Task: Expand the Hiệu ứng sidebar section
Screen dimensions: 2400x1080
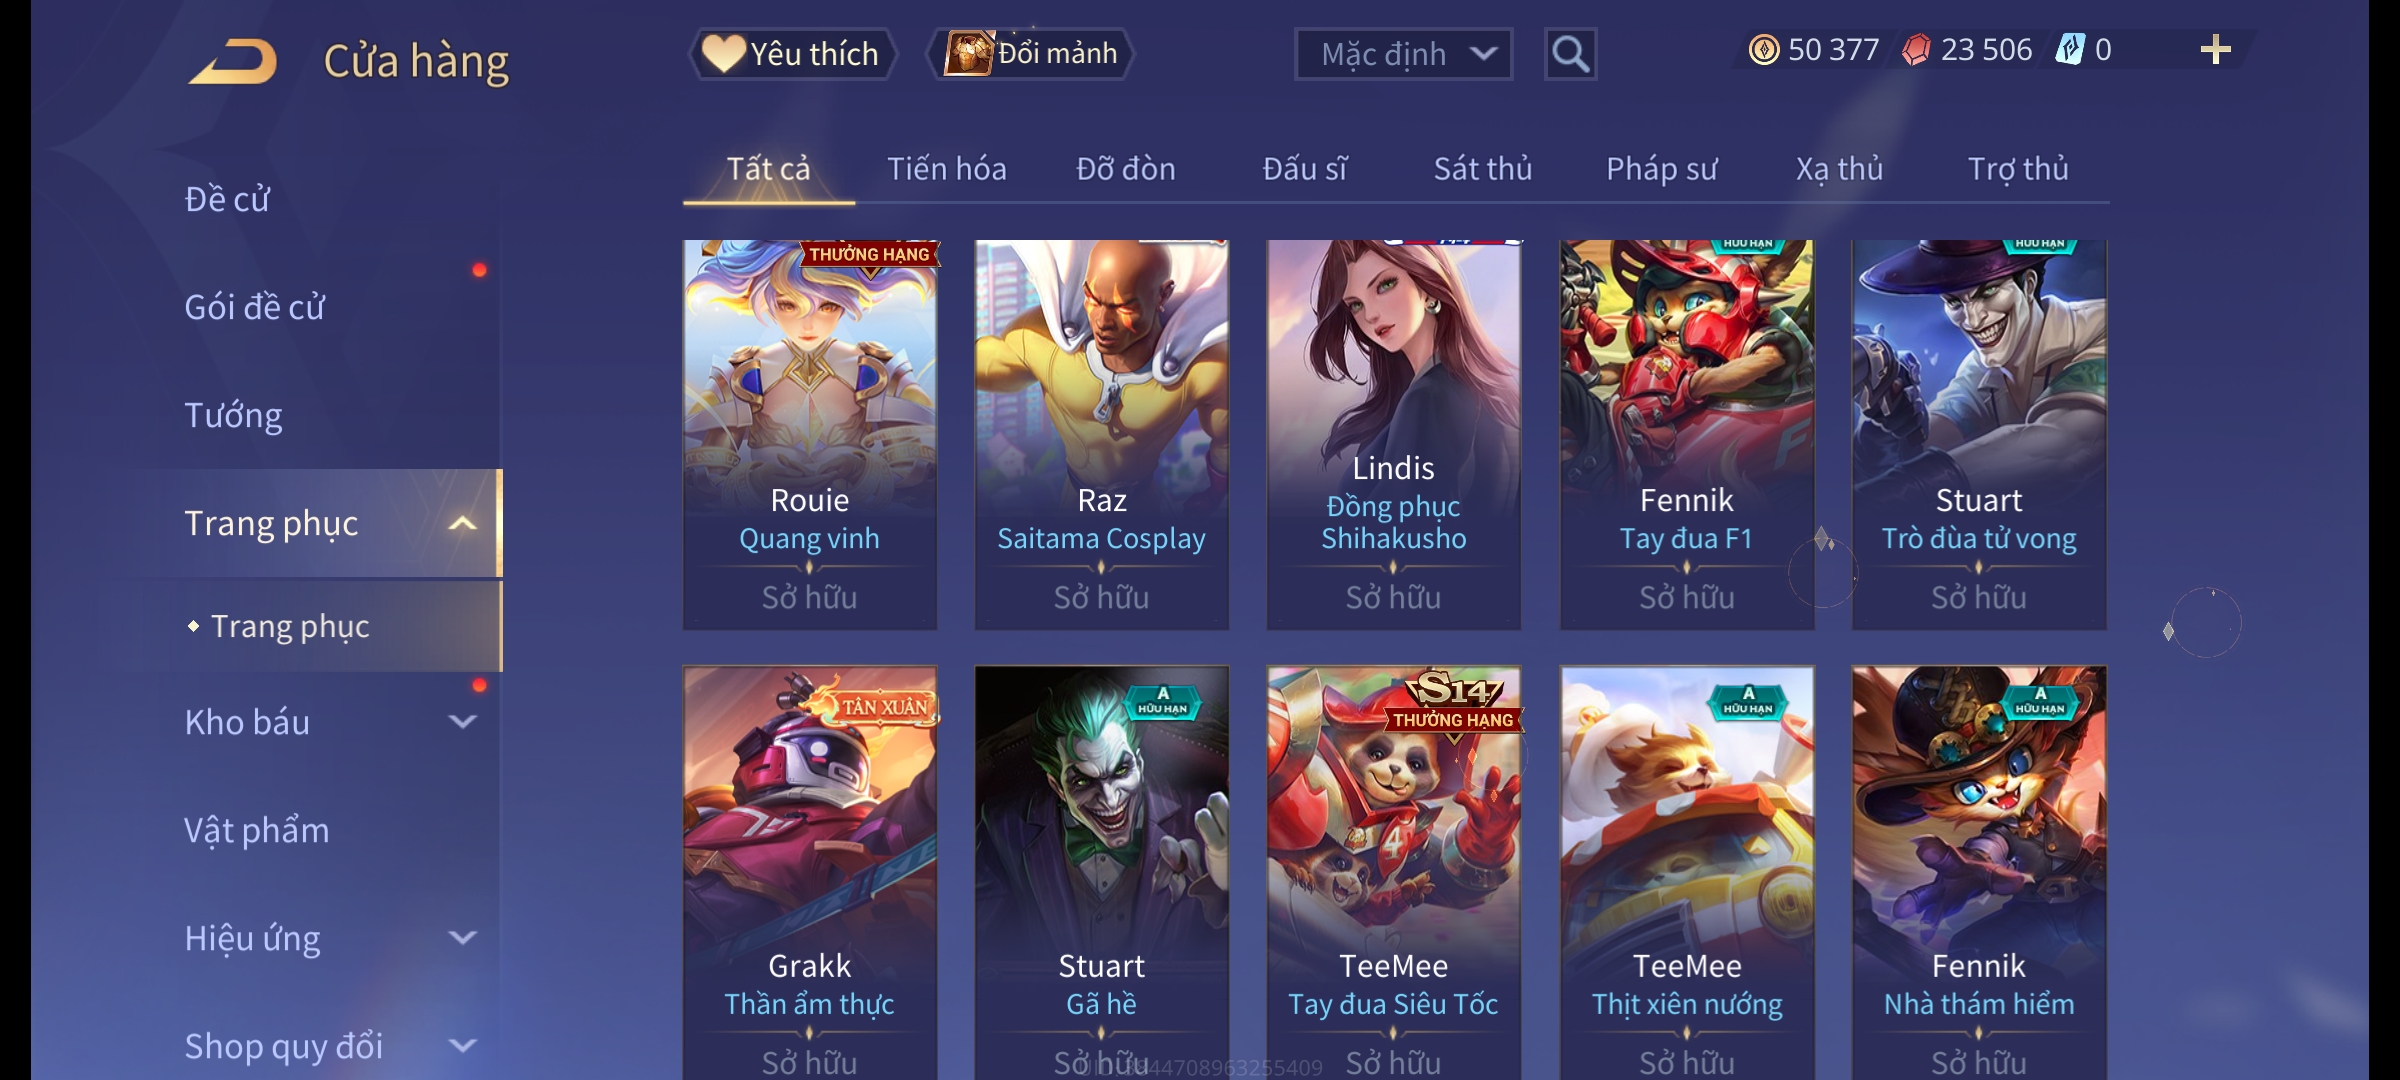Action: 463,937
